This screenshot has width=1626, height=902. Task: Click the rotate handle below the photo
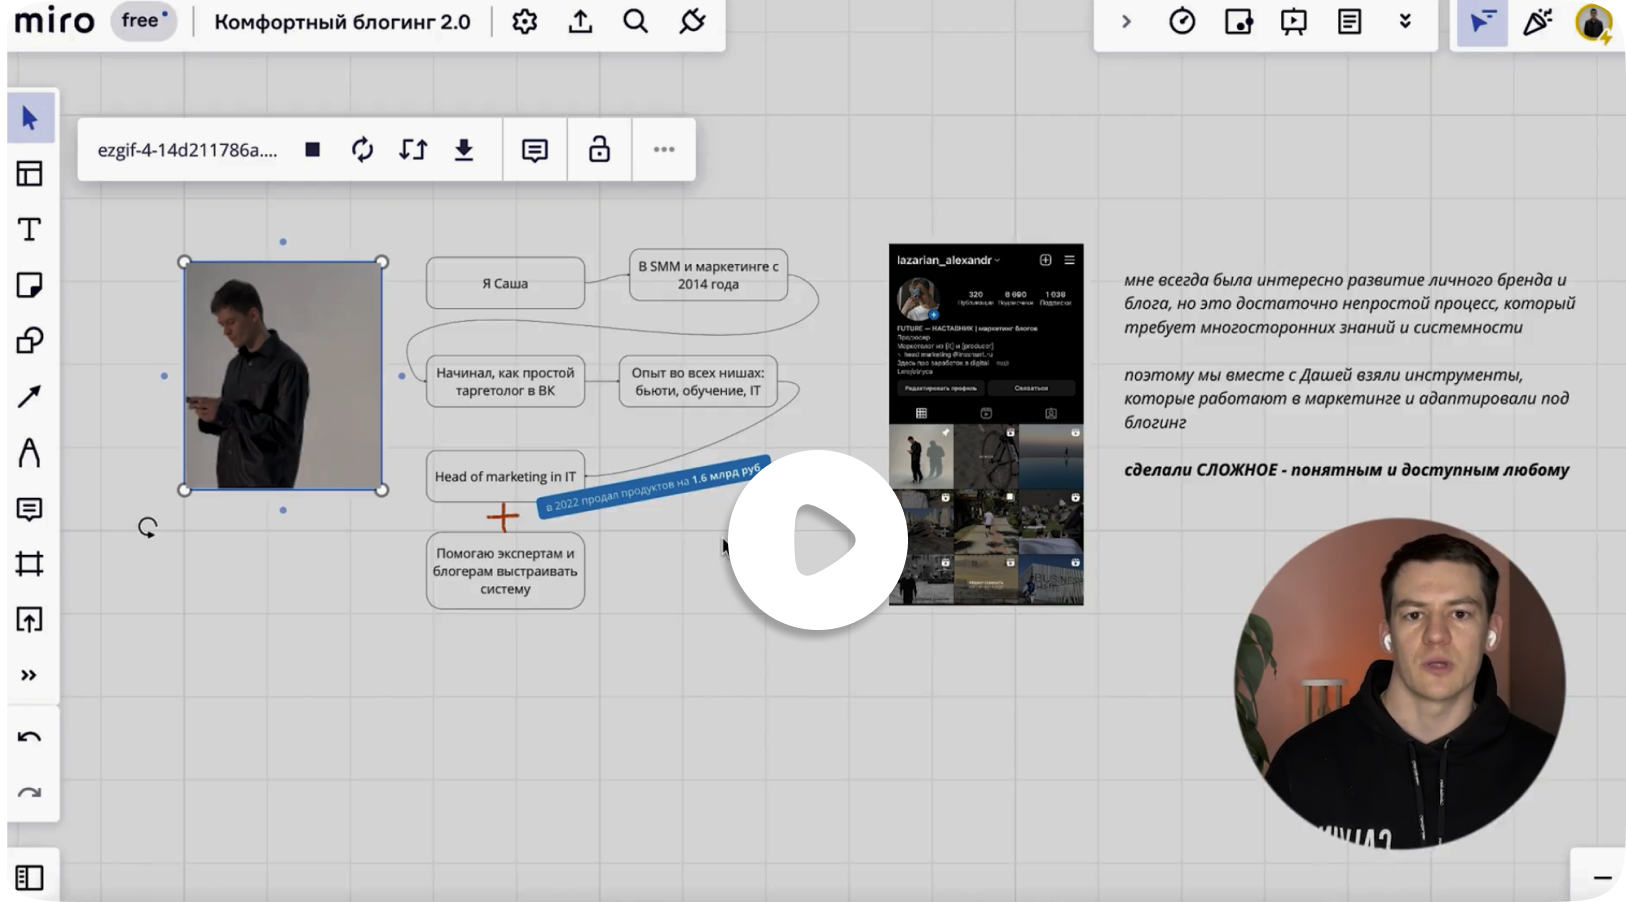tap(148, 528)
